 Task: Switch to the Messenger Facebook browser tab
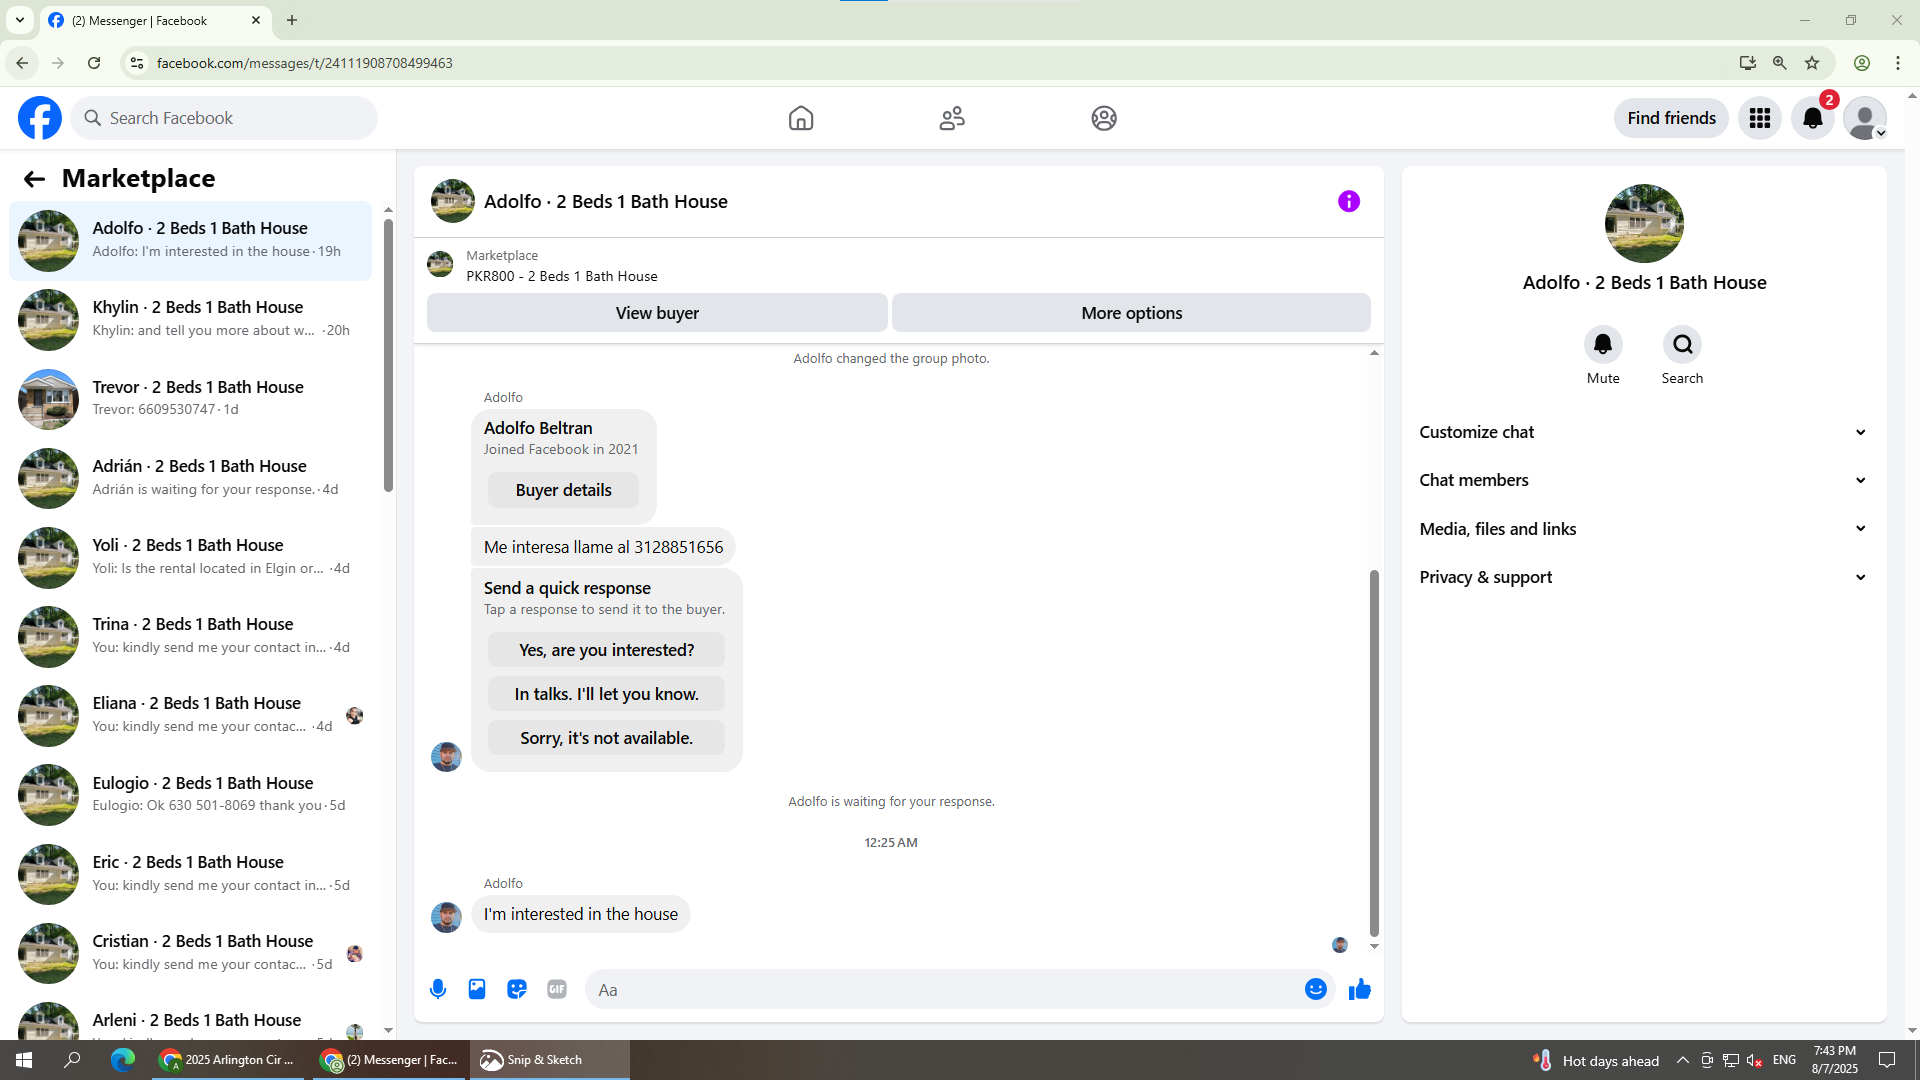pos(155,20)
